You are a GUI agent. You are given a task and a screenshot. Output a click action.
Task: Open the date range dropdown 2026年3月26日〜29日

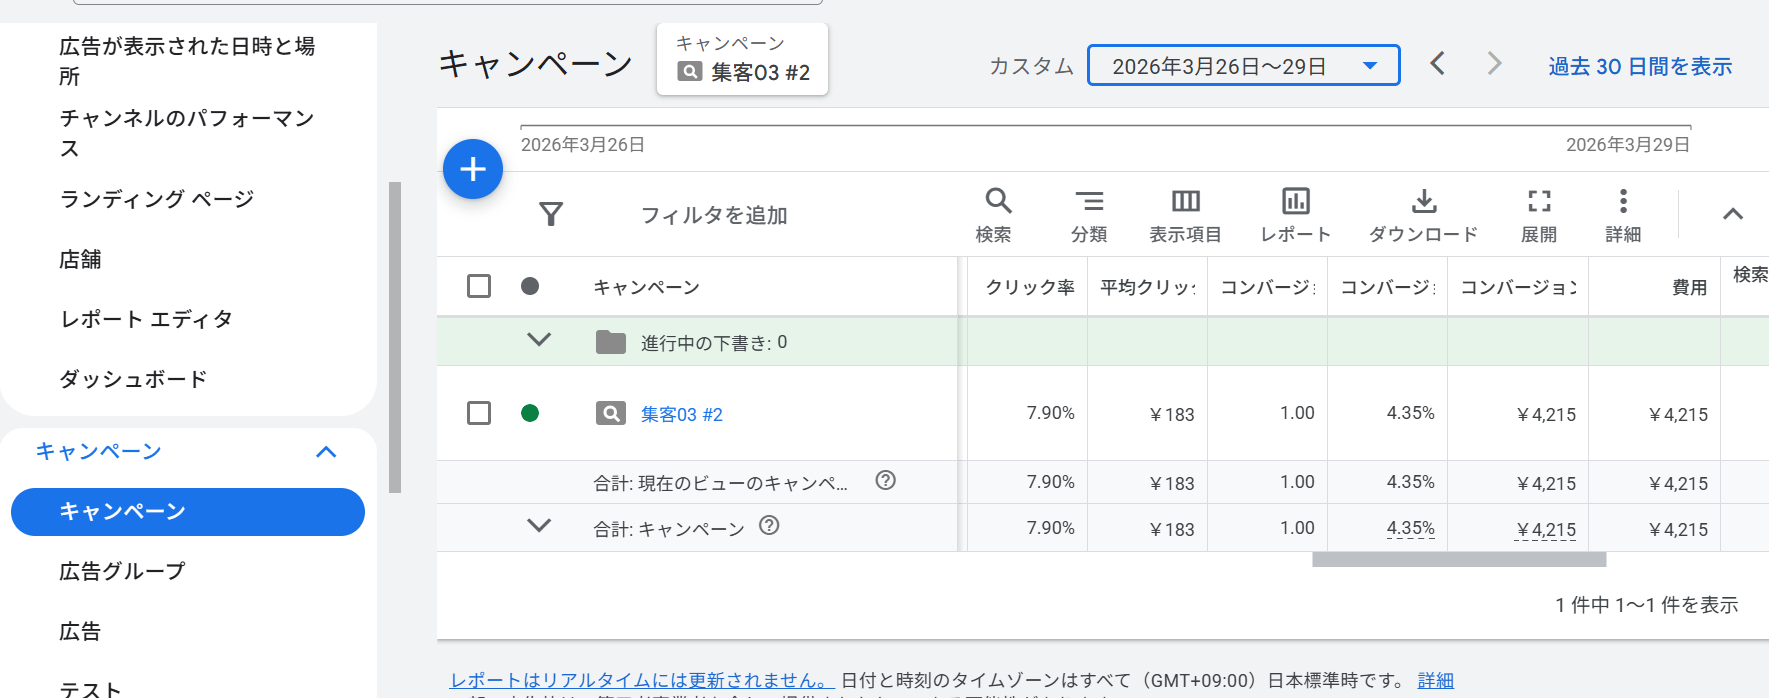click(1243, 65)
